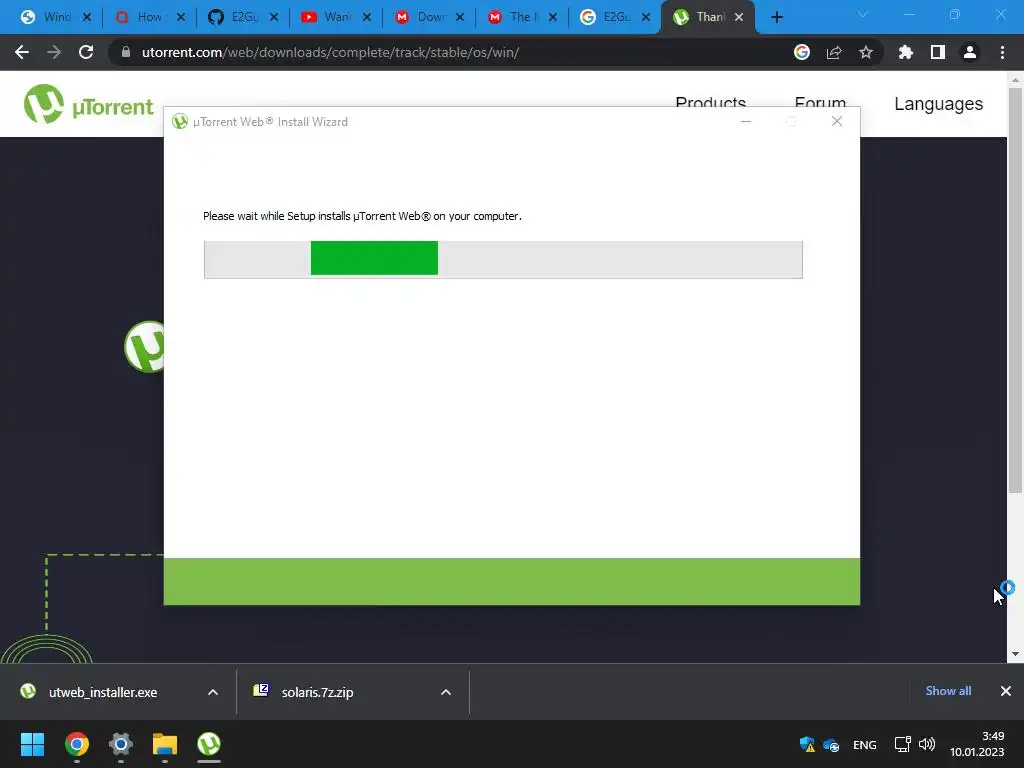The width and height of the screenshot is (1024, 768).
Task: Click µTorrent installer taskbar icon
Action: click(x=209, y=744)
